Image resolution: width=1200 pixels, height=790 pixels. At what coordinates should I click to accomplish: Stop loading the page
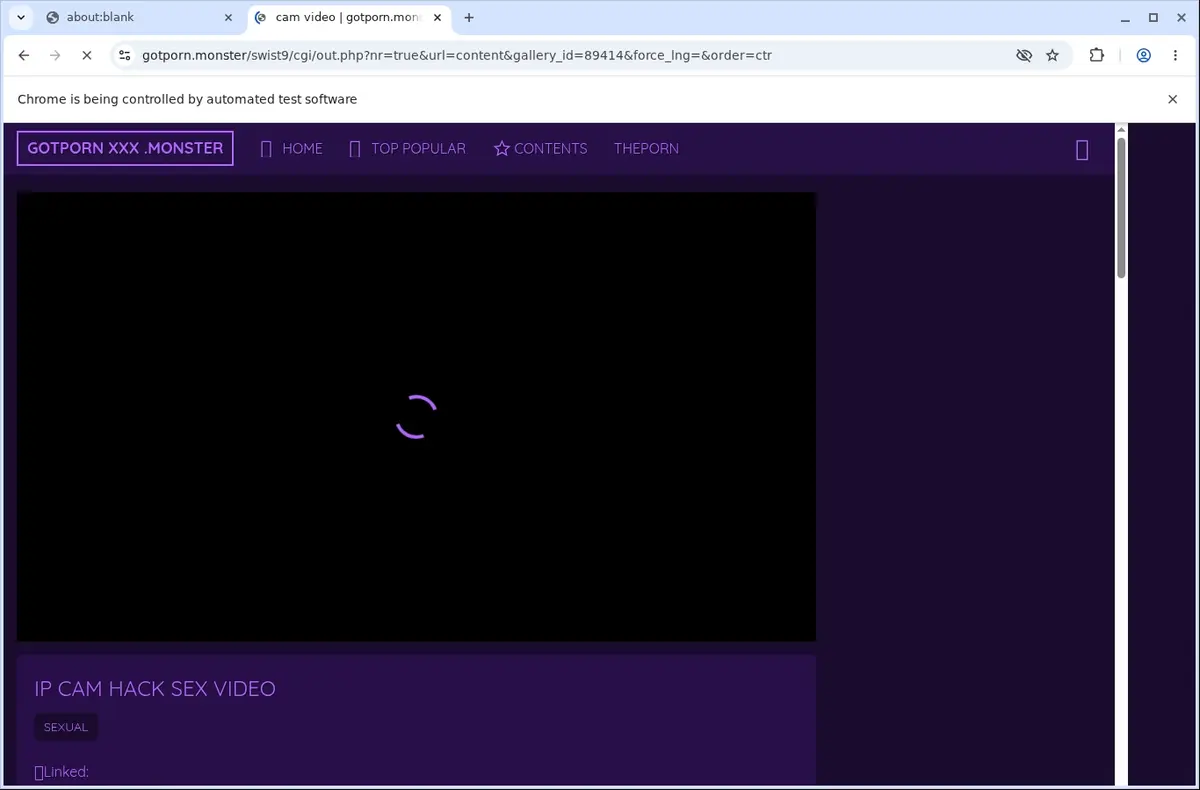click(x=87, y=56)
